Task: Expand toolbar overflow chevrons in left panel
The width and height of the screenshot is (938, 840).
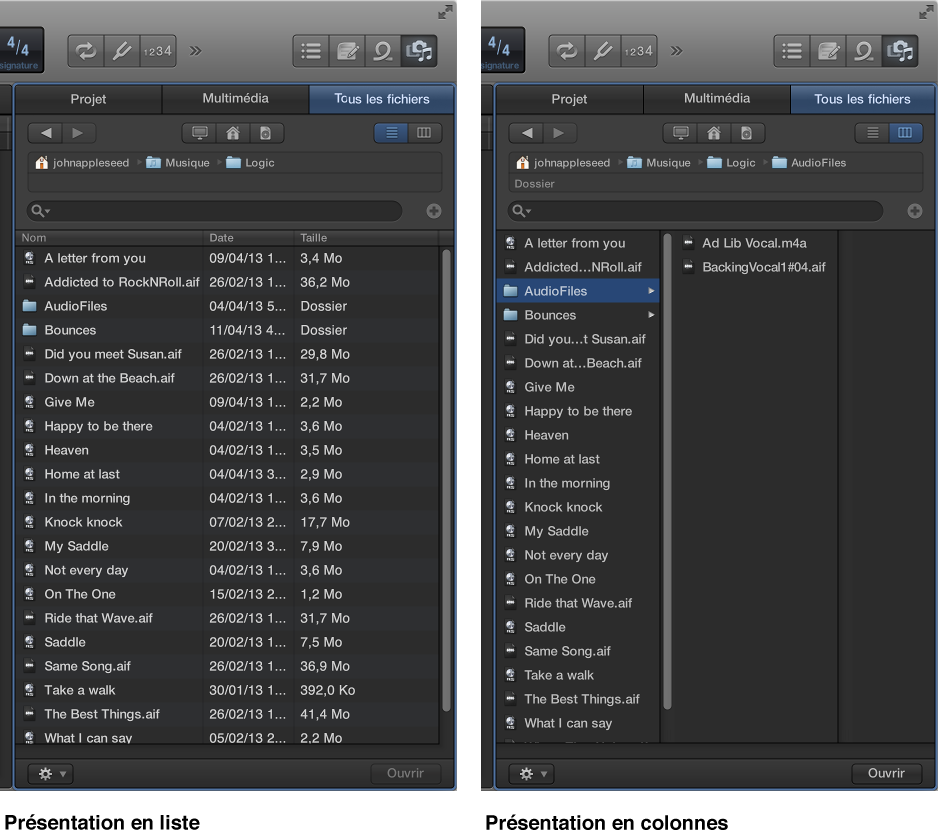Action: click(x=196, y=51)
